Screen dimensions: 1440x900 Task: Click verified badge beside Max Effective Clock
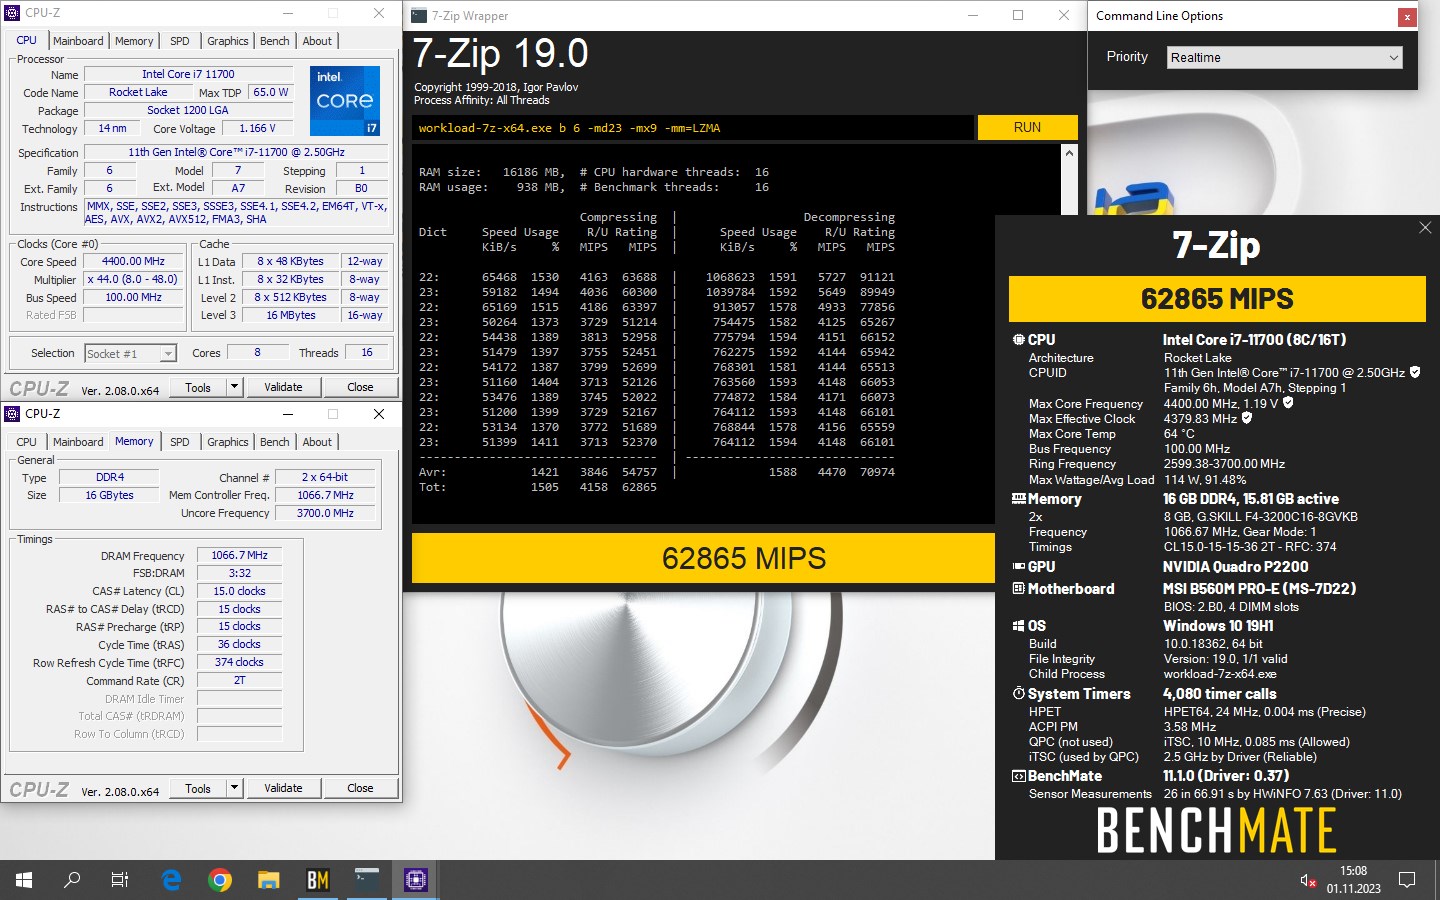pyautogui.click(x=1247, y=418)
